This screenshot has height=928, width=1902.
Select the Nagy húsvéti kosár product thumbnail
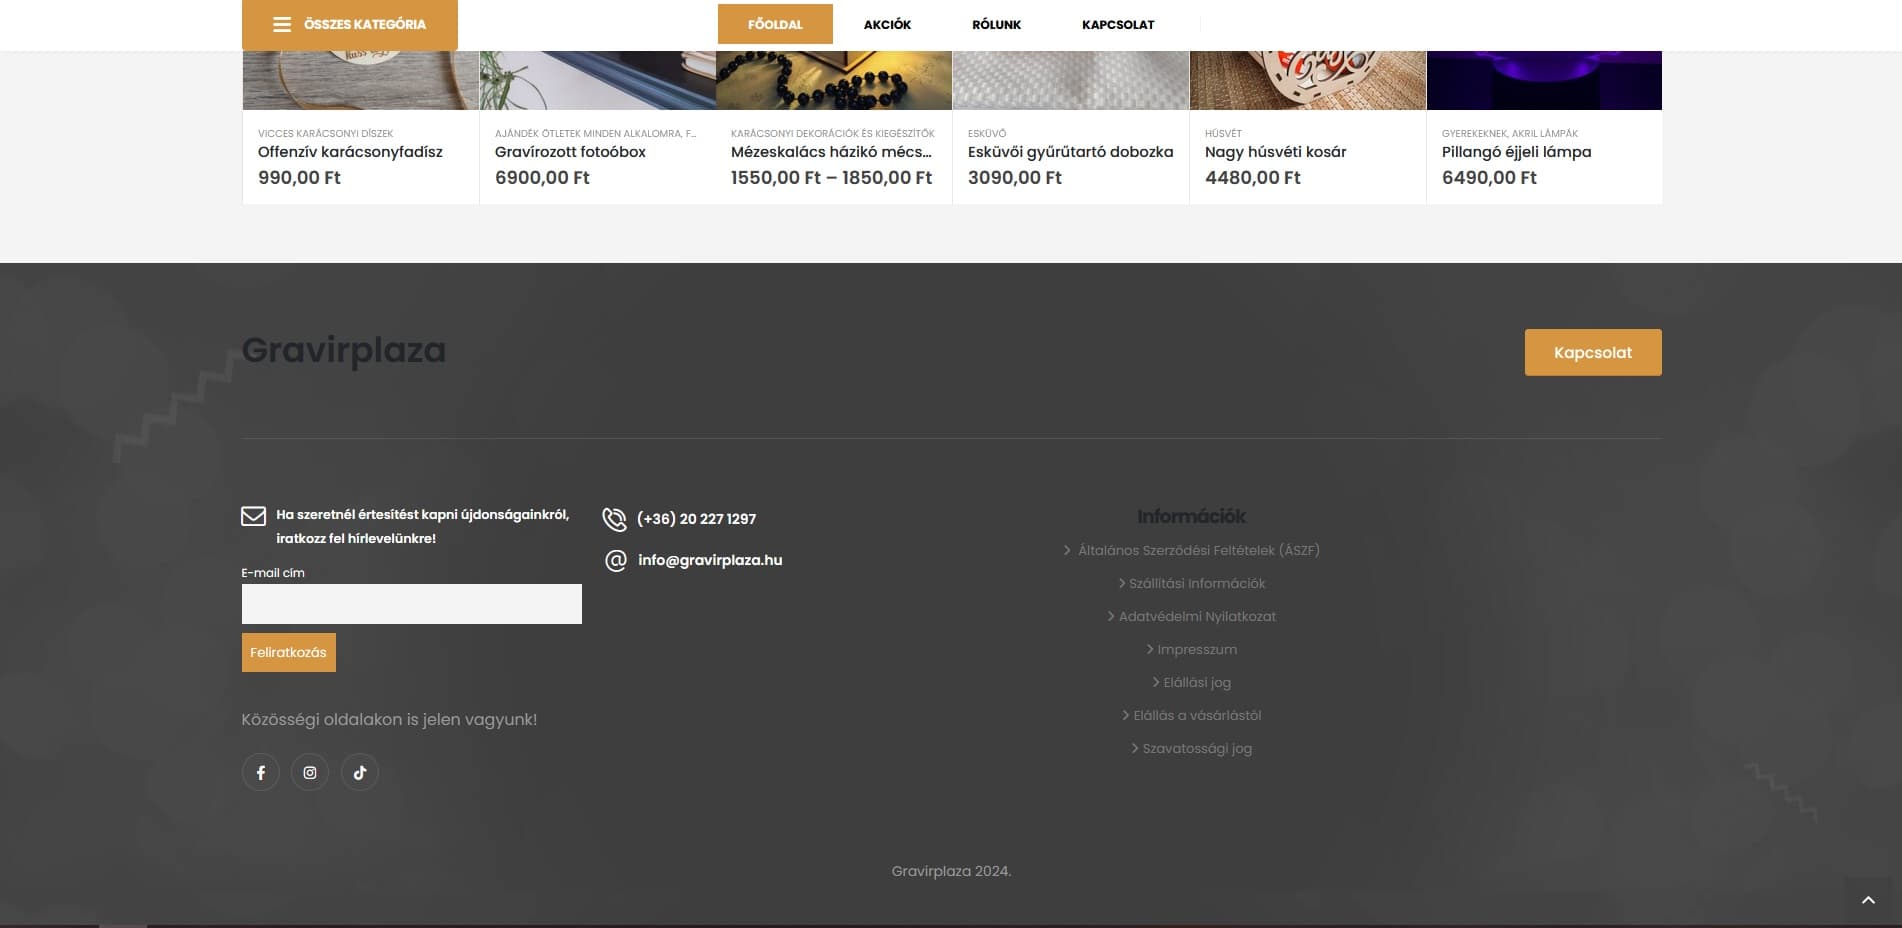pos(1307,80)
